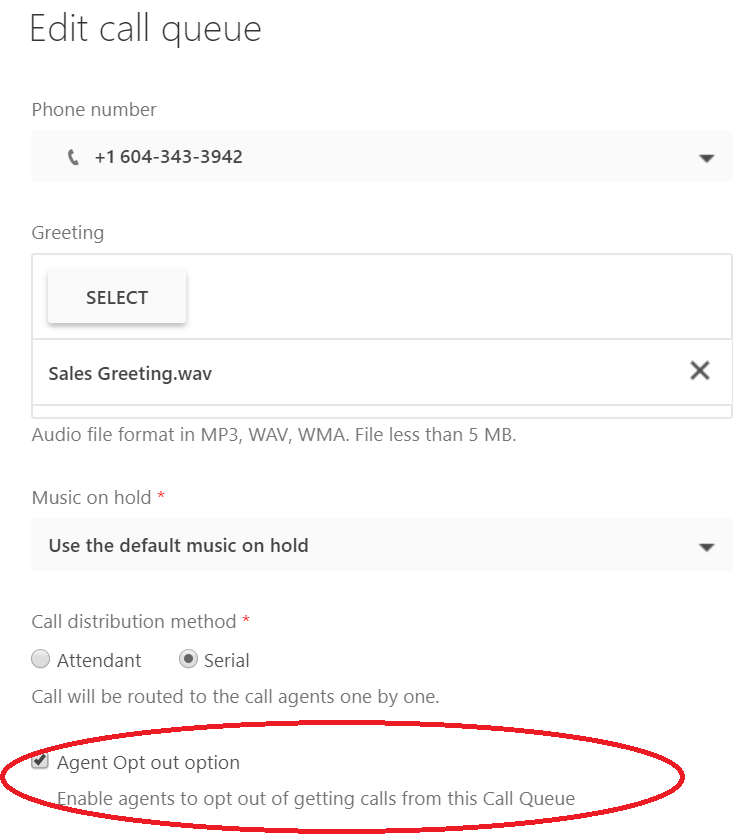Click the dropdown caret in the phone number field
This screenshot has width=751, height=840.
(x=708, y=157)
